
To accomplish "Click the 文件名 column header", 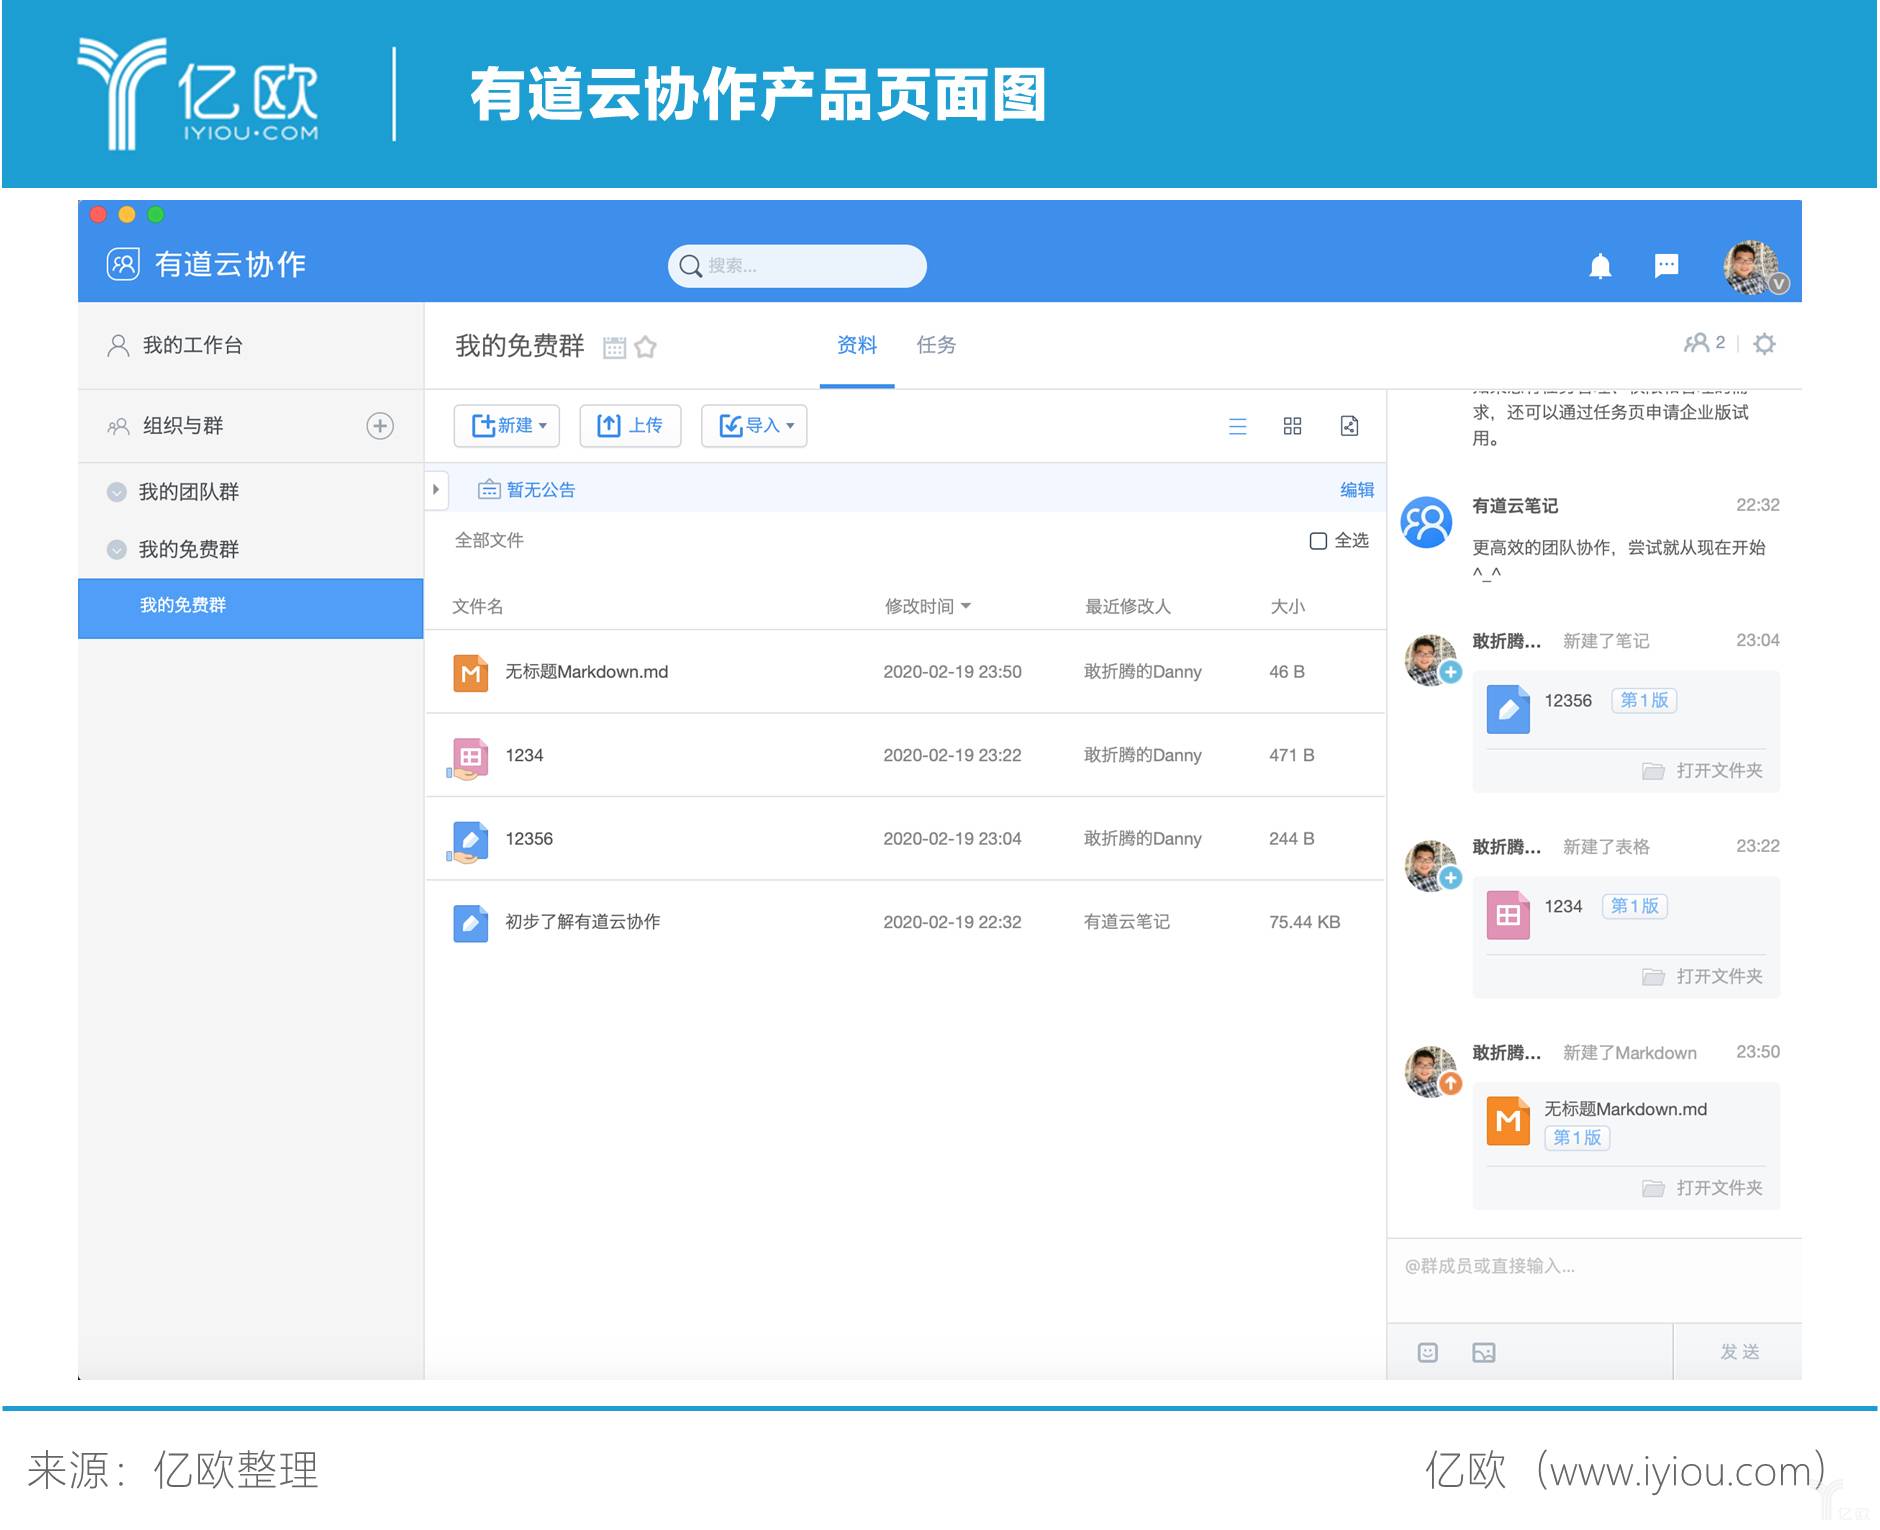I will tap(478, 607).
